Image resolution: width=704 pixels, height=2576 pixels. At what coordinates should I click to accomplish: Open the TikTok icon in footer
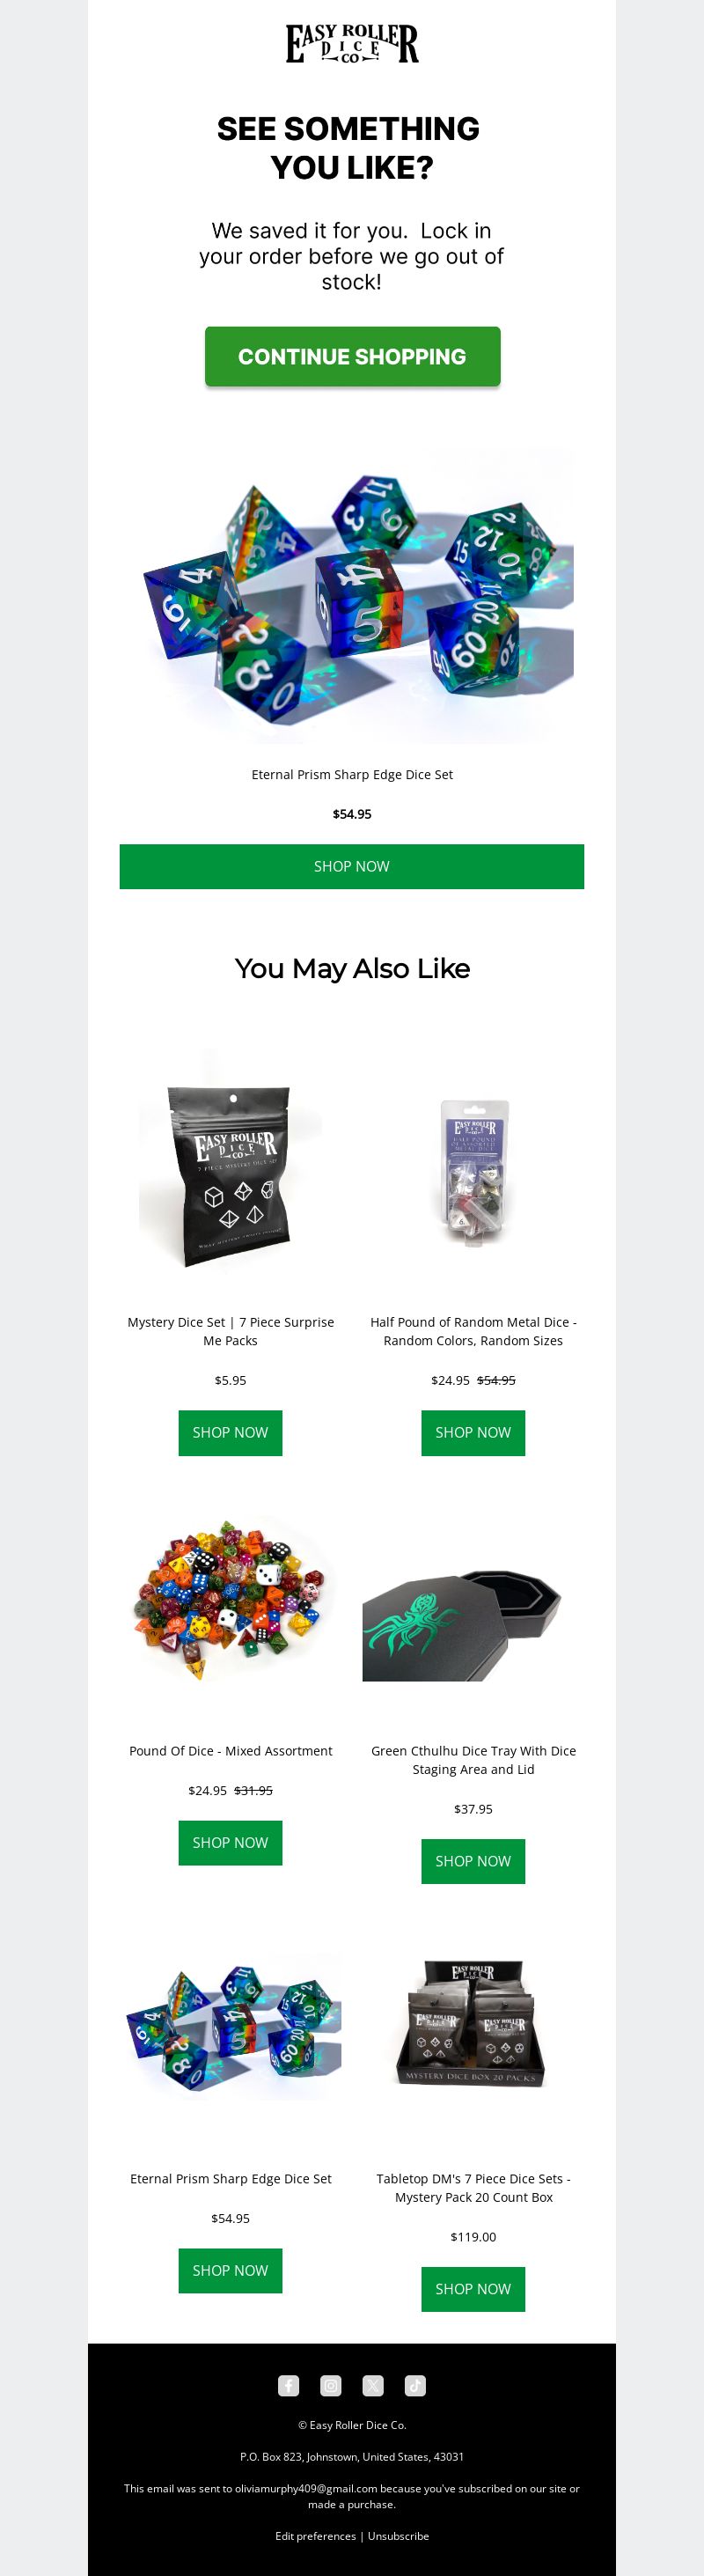415,2386
